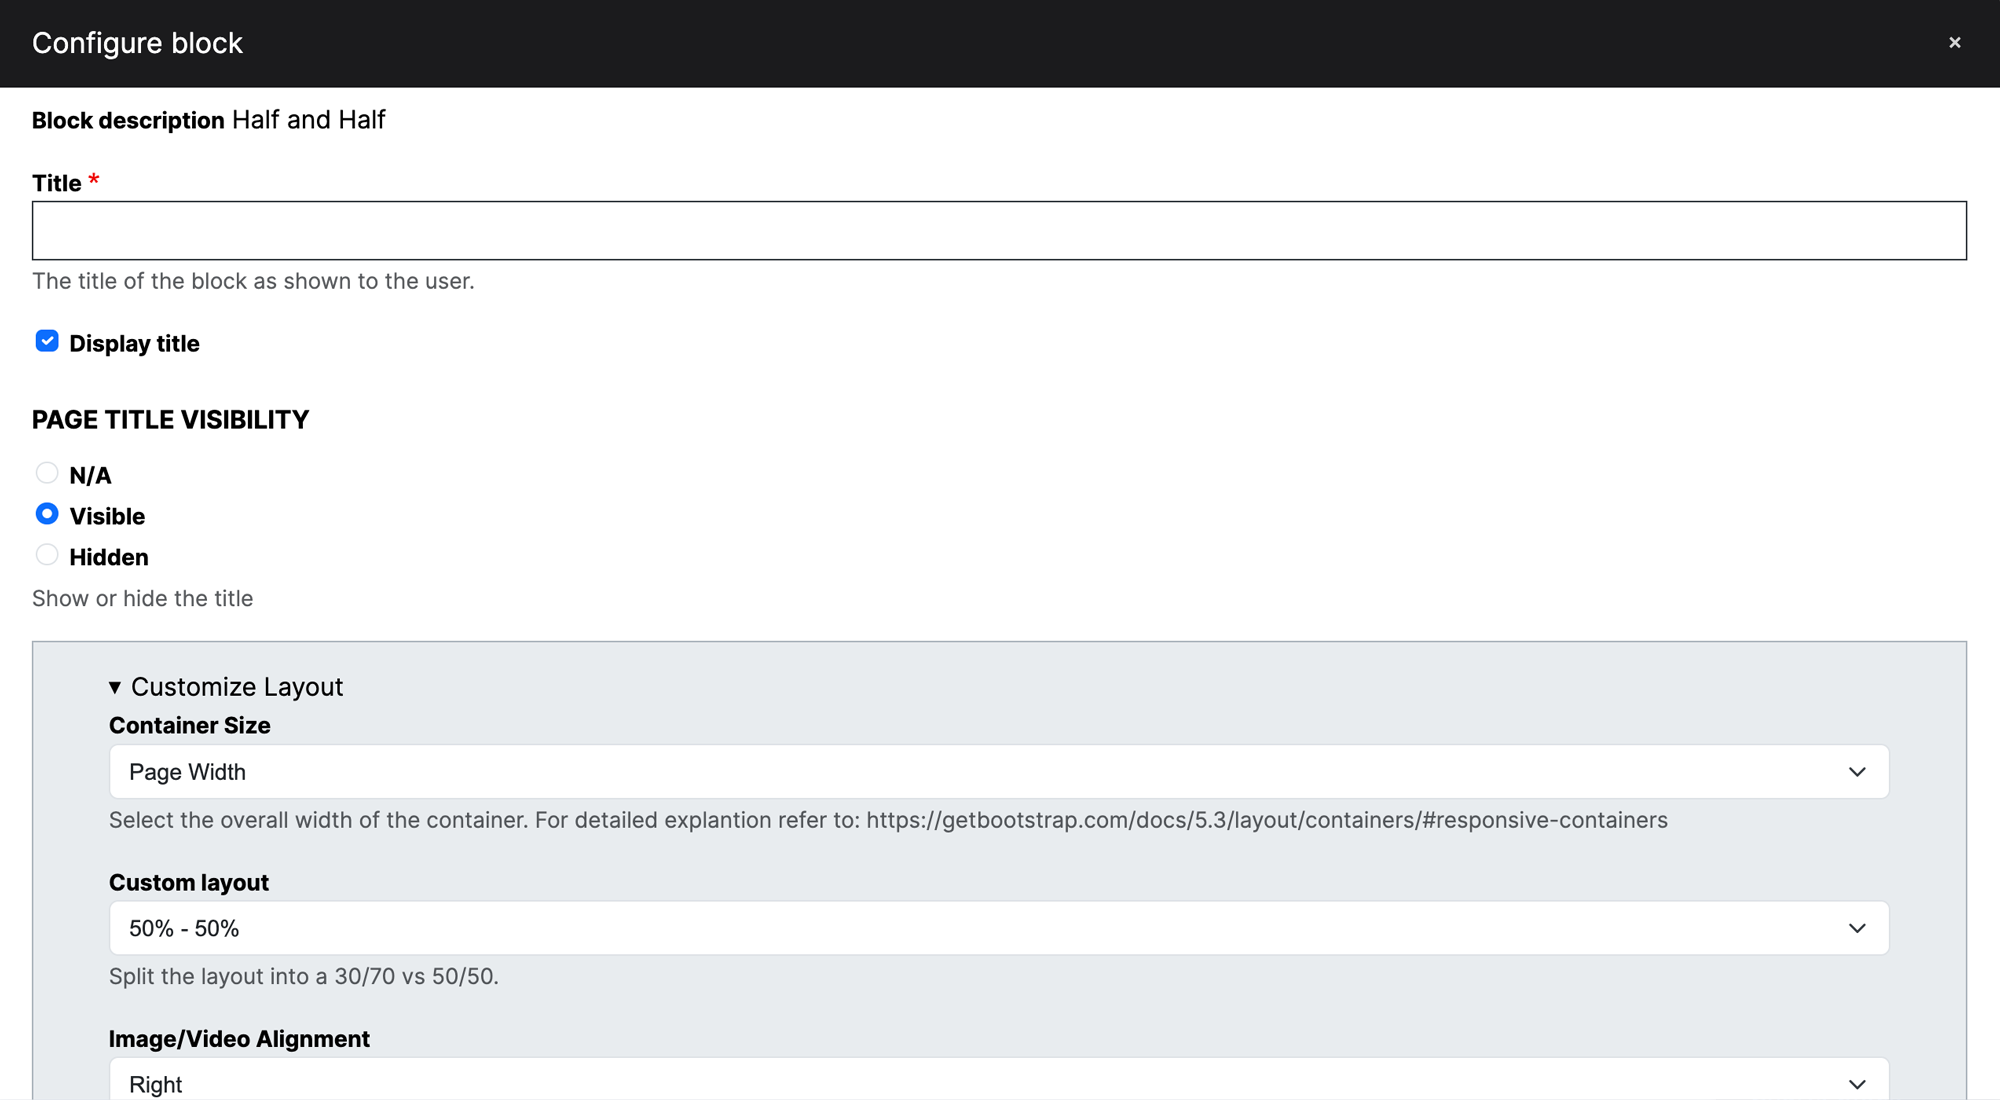Open the Image/Video Alignment select showing Right
Image resolution: width=2000 pixels, height=1100 pixels.
(x=980, y=1083)
